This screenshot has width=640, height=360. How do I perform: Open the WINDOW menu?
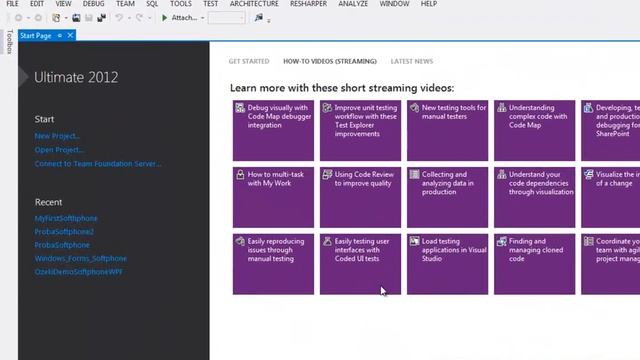point(394,4)
